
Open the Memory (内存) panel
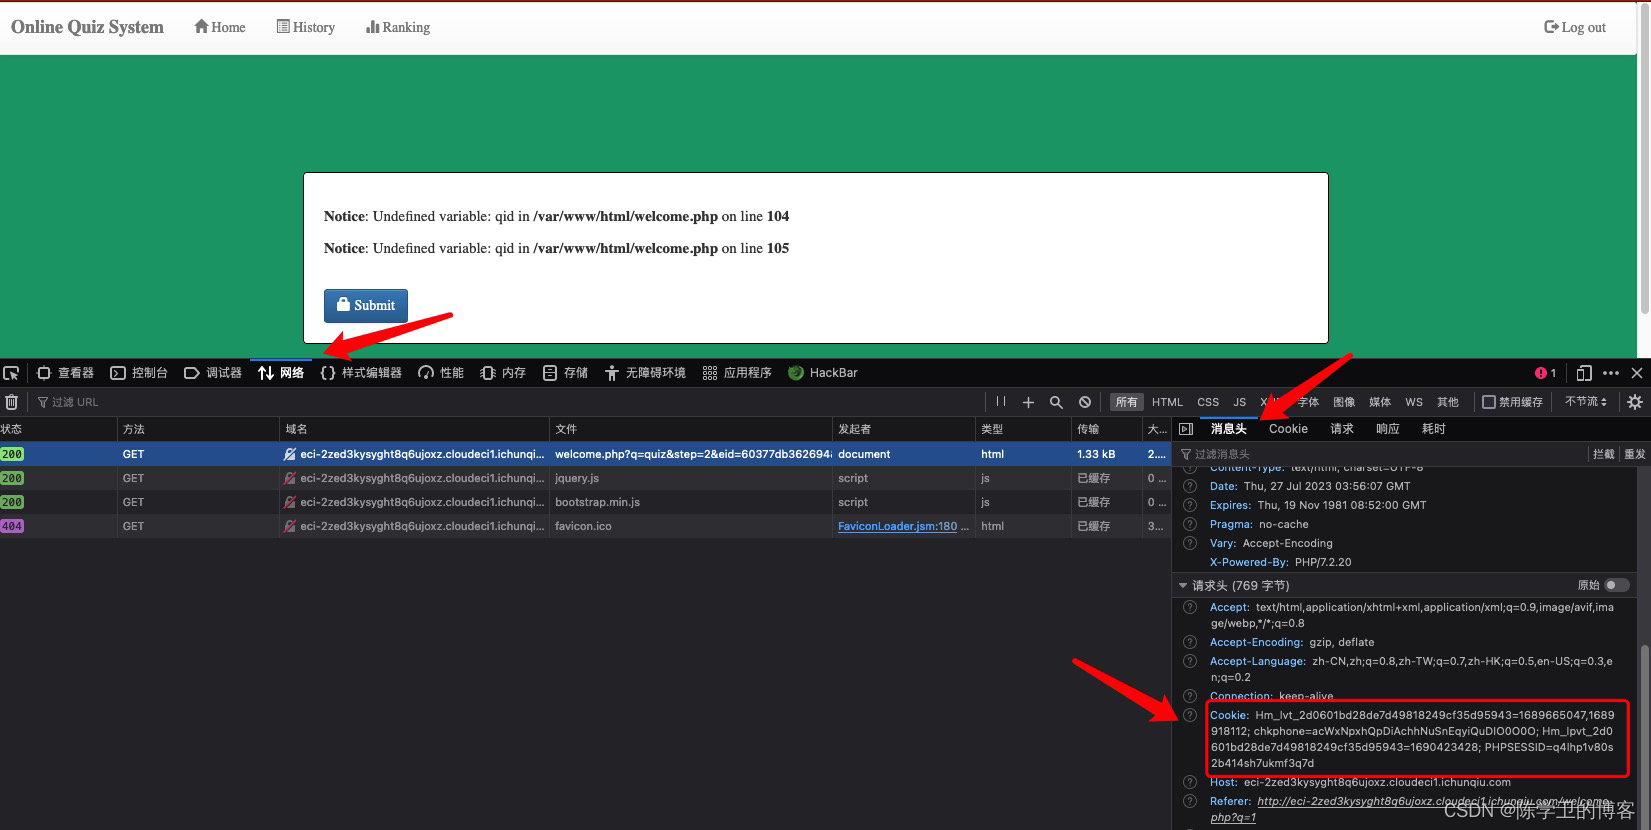(503, 373)
